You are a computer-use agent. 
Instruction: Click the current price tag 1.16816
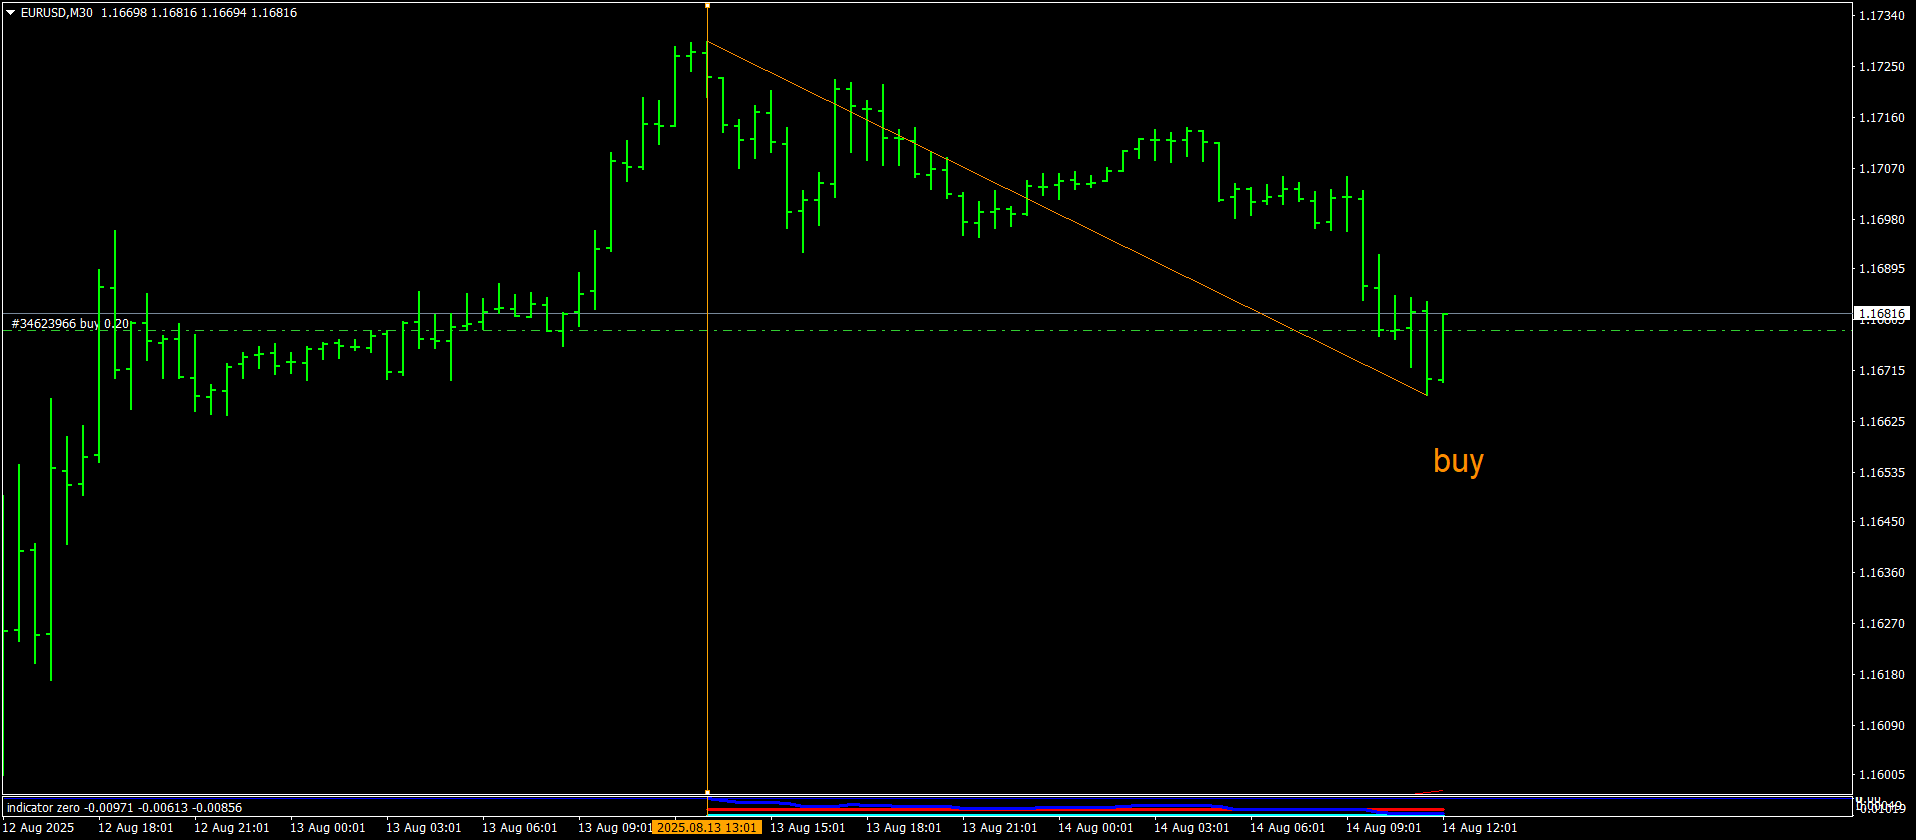click(1882, 313)
